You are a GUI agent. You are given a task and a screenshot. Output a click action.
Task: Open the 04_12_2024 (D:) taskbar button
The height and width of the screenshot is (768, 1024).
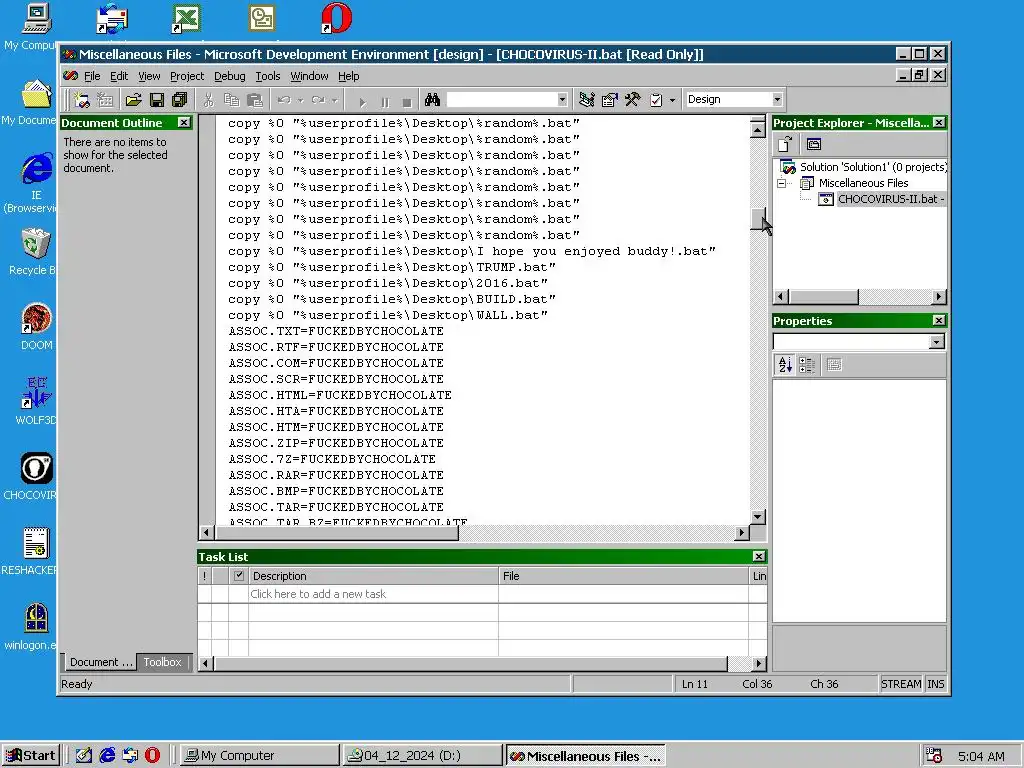click(422, 756)
